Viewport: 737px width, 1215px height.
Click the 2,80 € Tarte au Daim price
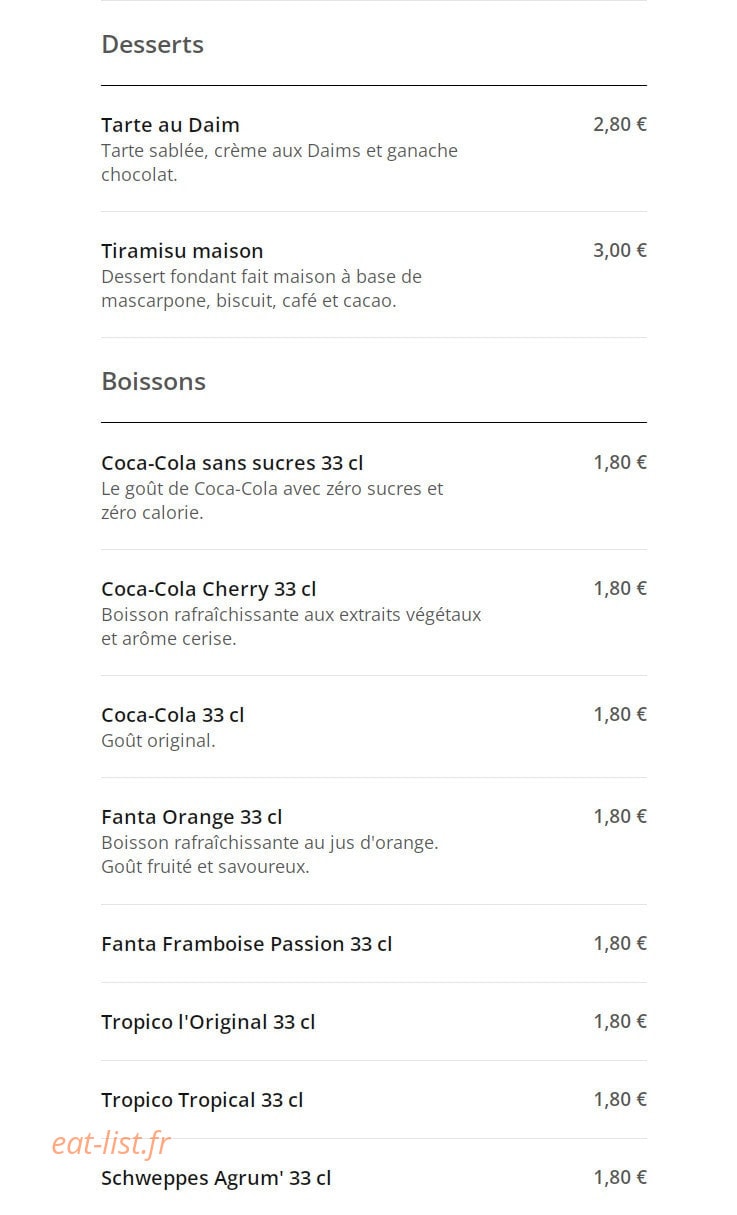pos(620,125)
